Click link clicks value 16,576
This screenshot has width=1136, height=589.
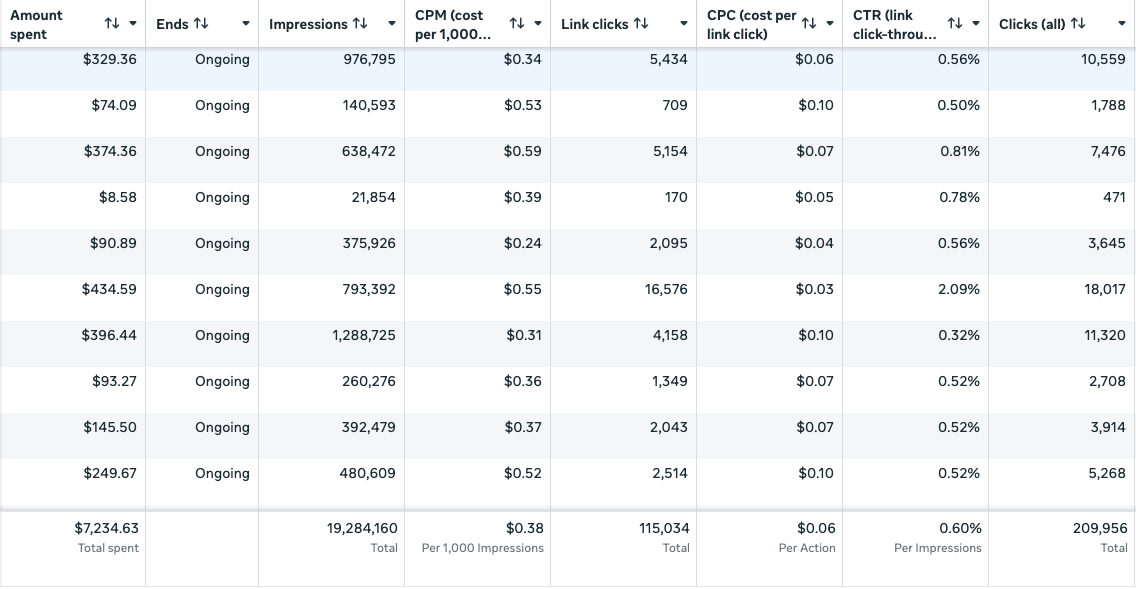666,289
